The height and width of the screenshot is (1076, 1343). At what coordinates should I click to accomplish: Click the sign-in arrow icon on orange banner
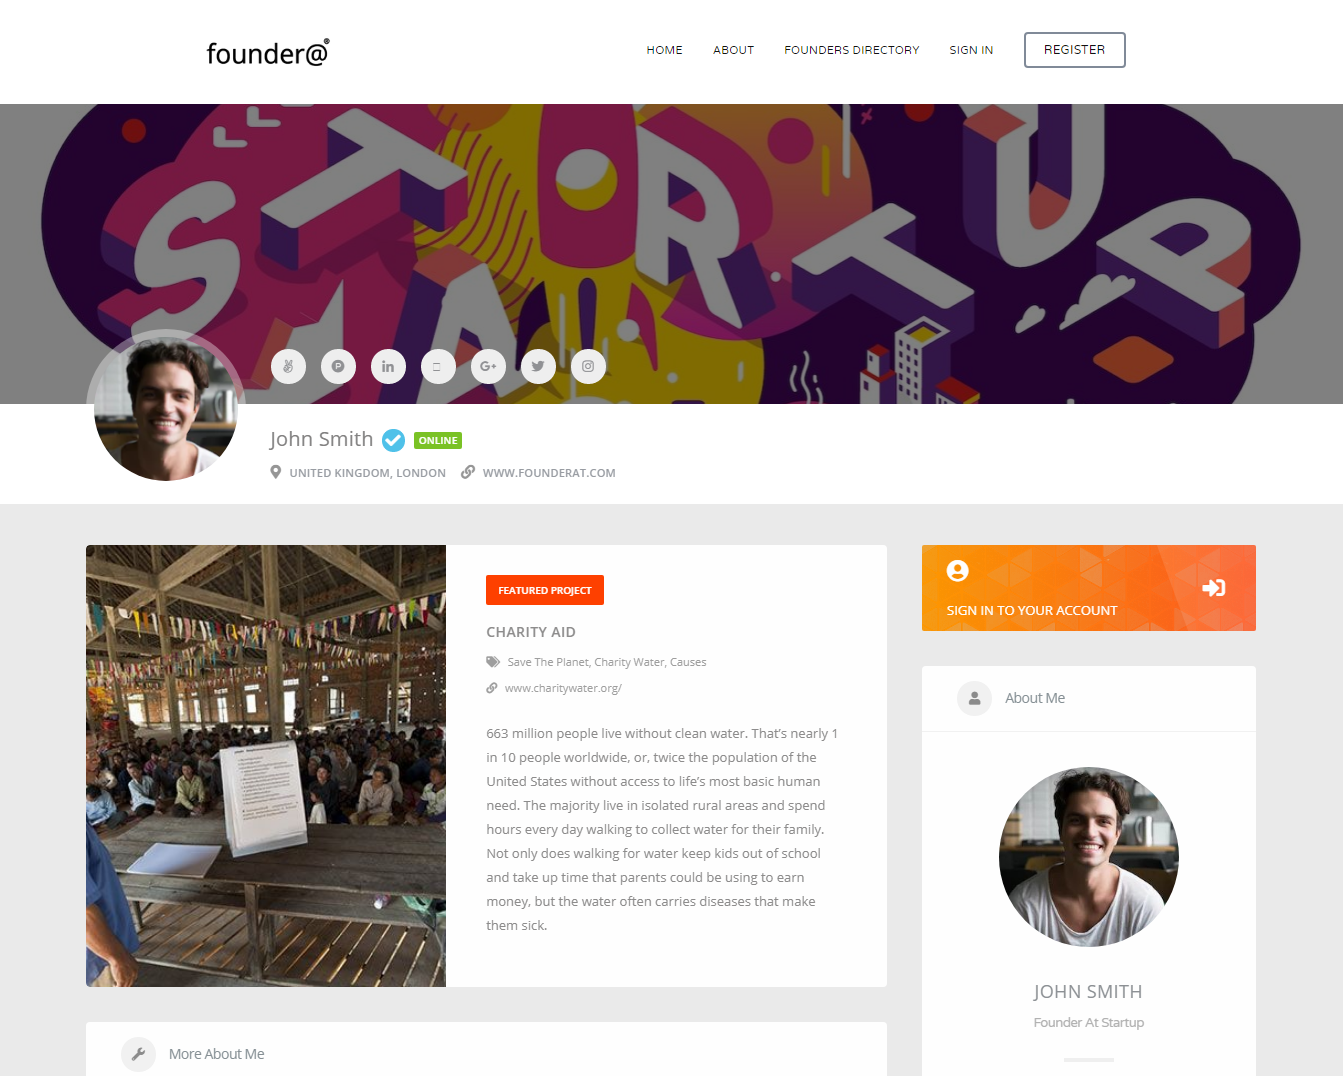pyautogui.click(x=1213, y=588)
